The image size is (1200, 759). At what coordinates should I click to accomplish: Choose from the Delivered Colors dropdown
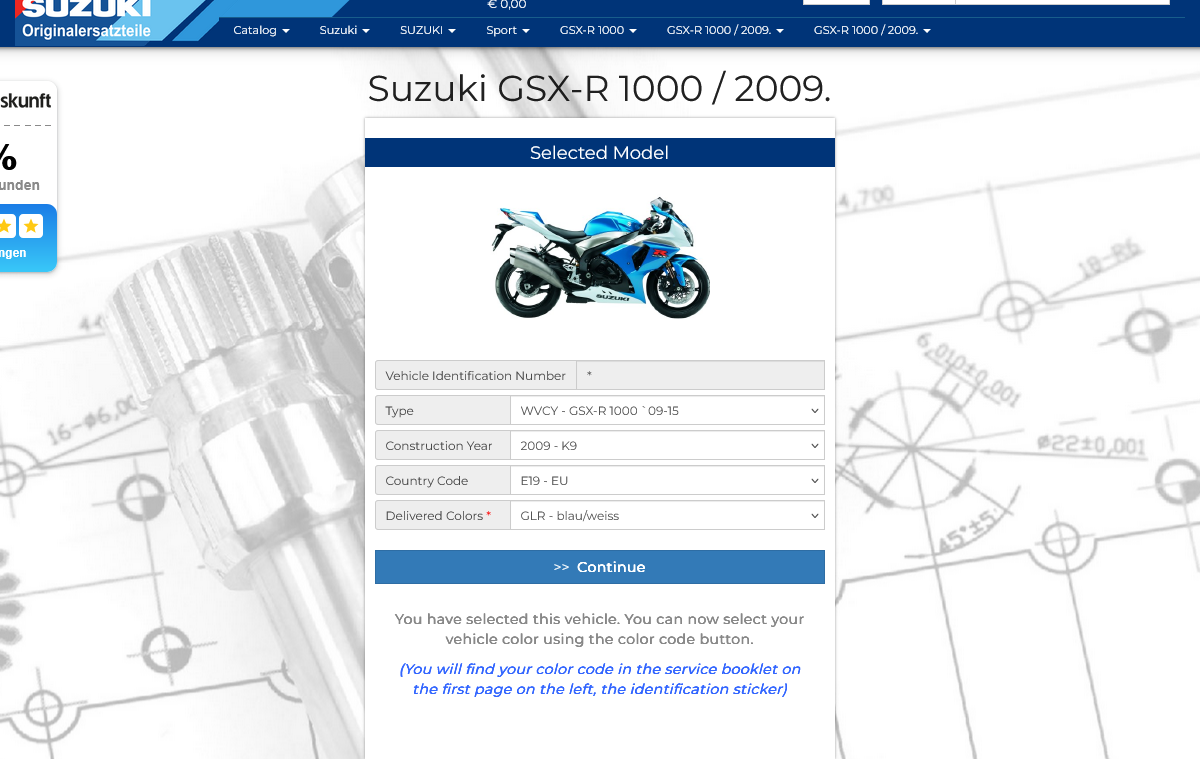click(x=667, y=516)
